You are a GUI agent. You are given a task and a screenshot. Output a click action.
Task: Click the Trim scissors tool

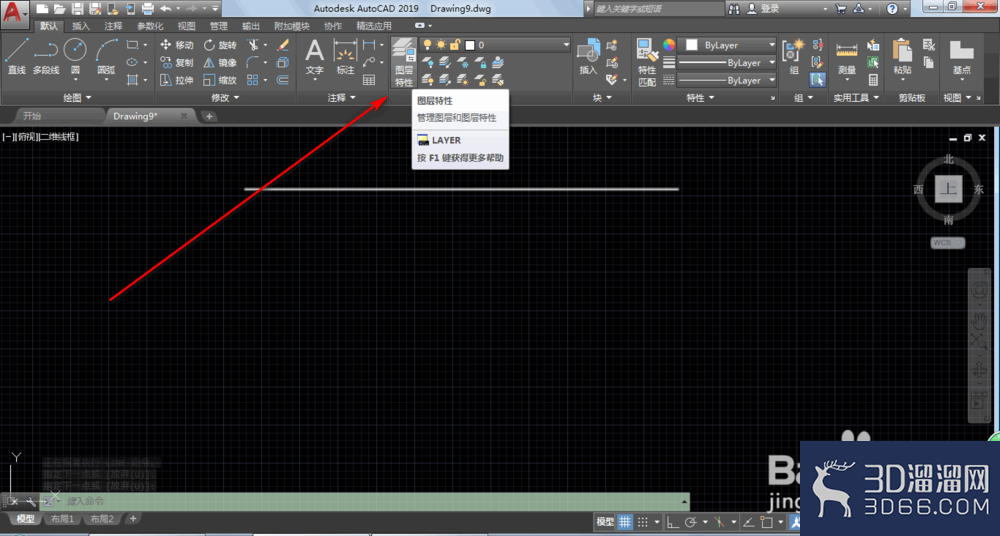(254, 45)
